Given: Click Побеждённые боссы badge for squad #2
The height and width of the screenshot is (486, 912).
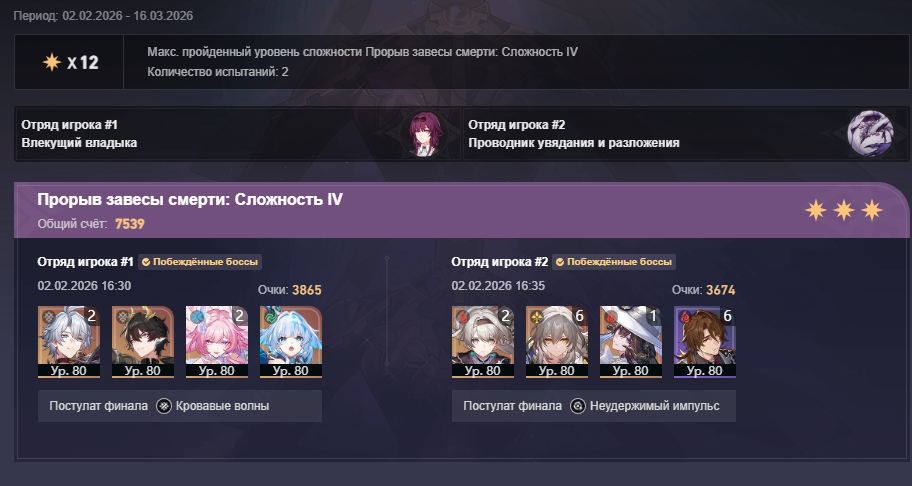Looking at the screenshot, I should tap(614, 262).
